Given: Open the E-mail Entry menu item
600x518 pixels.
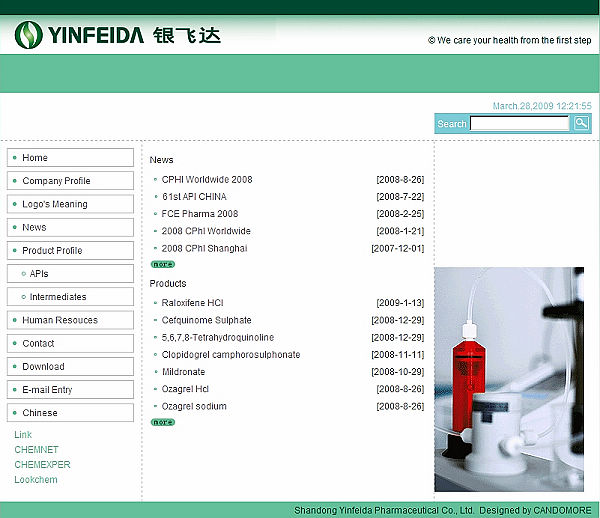Looking at the screenshot, I should coord(70,390).
